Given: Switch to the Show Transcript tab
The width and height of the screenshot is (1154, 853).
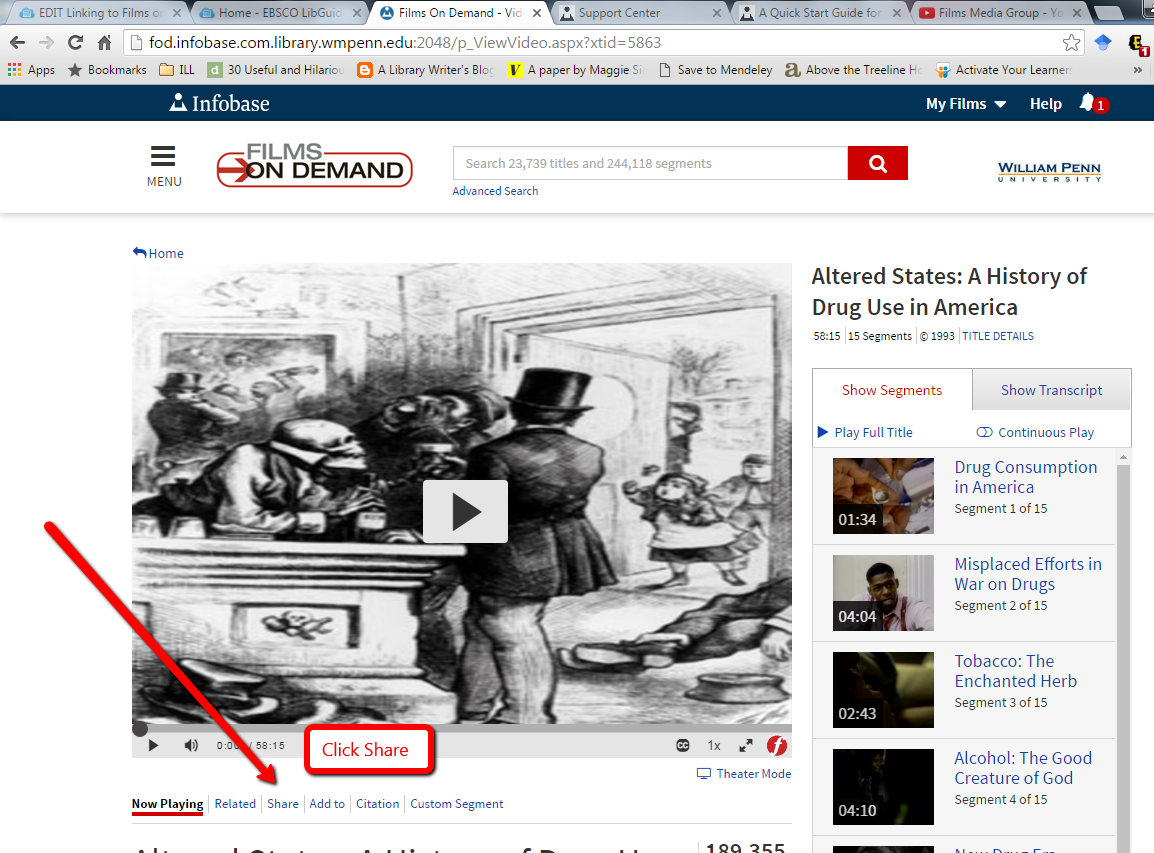Looking at the screenshot, I should [1051, 389].
